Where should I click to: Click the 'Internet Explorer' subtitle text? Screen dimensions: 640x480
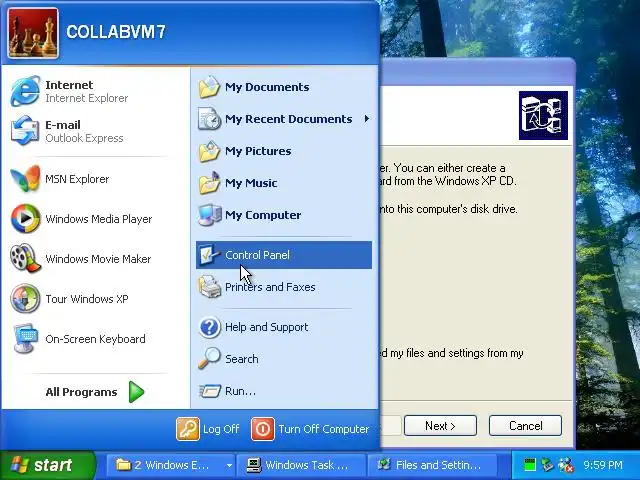pos(87,98)
